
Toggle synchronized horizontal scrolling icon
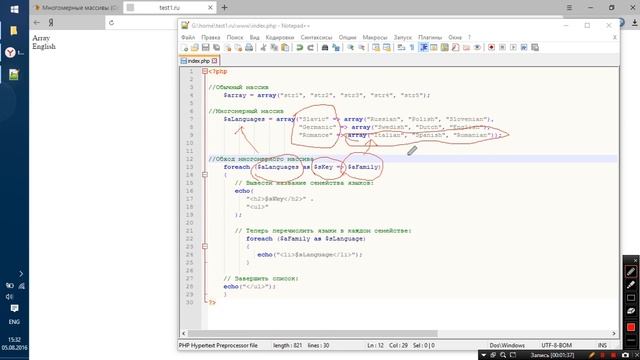tap(387, 48)
